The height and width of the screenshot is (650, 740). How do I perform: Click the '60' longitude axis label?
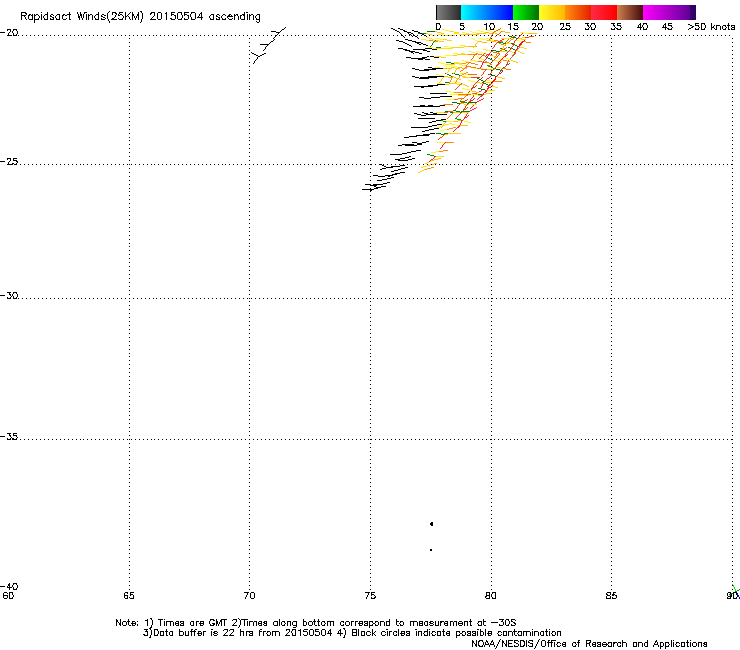tap(8, 596)
